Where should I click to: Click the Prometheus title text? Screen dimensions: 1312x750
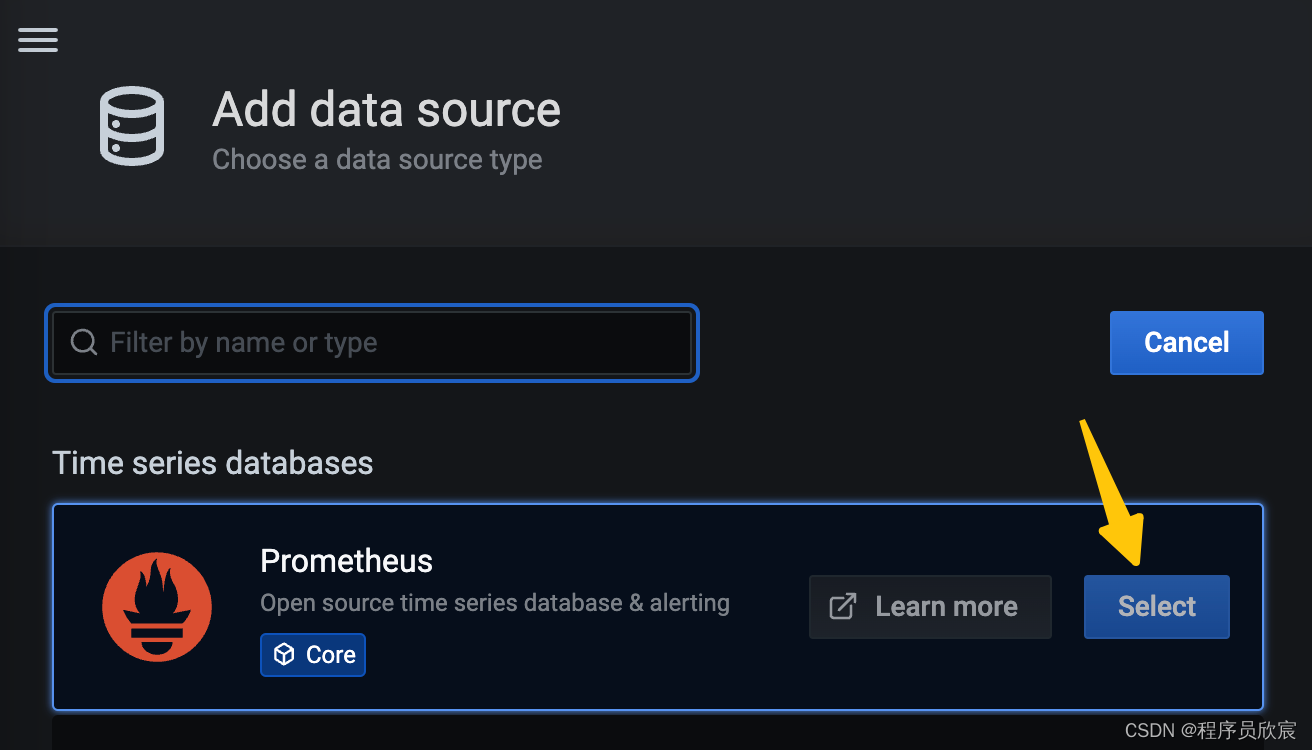click(346, 561)
